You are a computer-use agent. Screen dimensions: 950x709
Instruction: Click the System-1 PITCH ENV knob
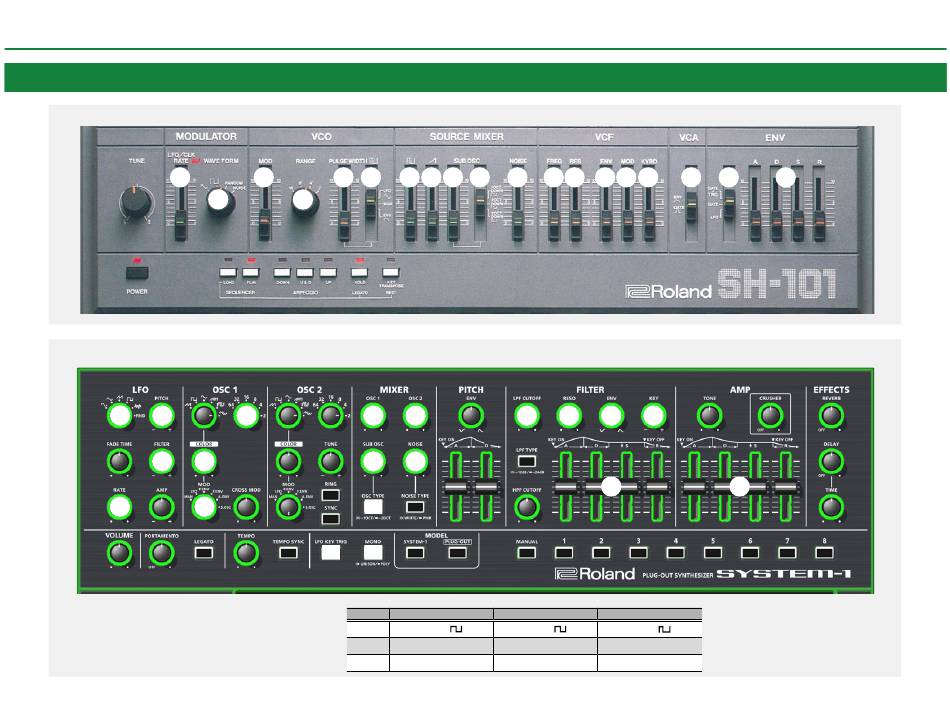pos(471,416)
